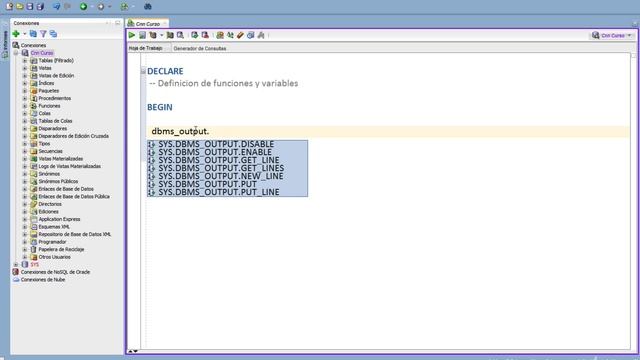Click the Schema Browser icon after the filter
Screen dimensions: 640x360
point(53,34)
